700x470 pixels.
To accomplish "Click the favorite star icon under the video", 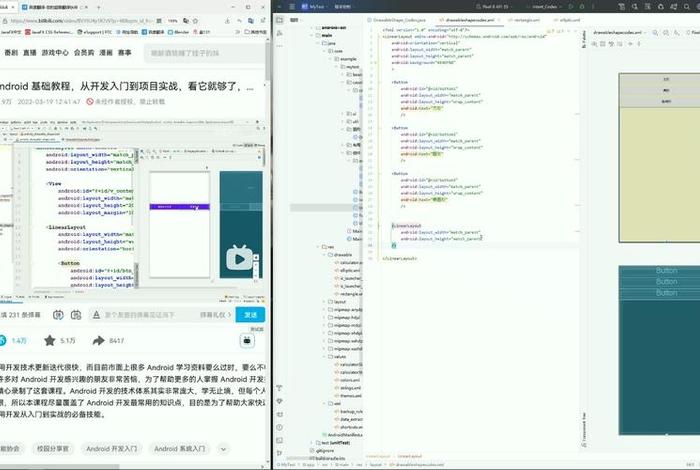I will tap(49, 340).
